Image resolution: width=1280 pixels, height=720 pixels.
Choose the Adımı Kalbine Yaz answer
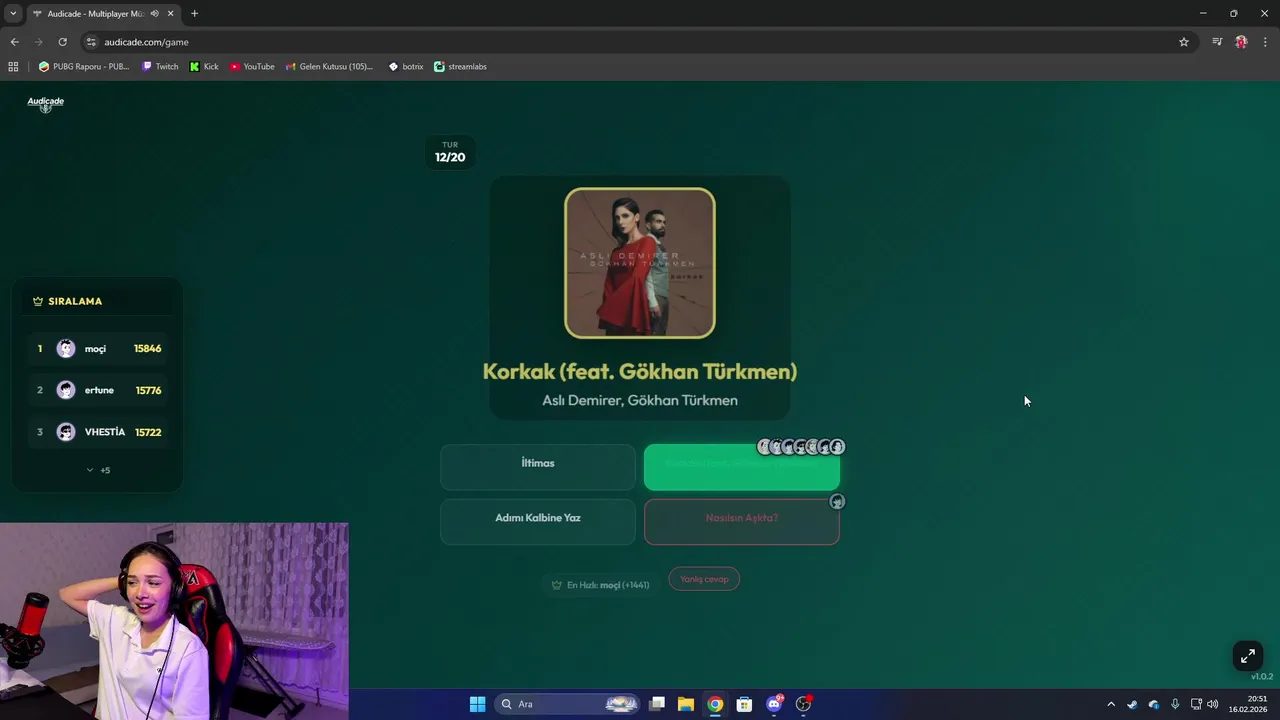[x=538, y=522]
